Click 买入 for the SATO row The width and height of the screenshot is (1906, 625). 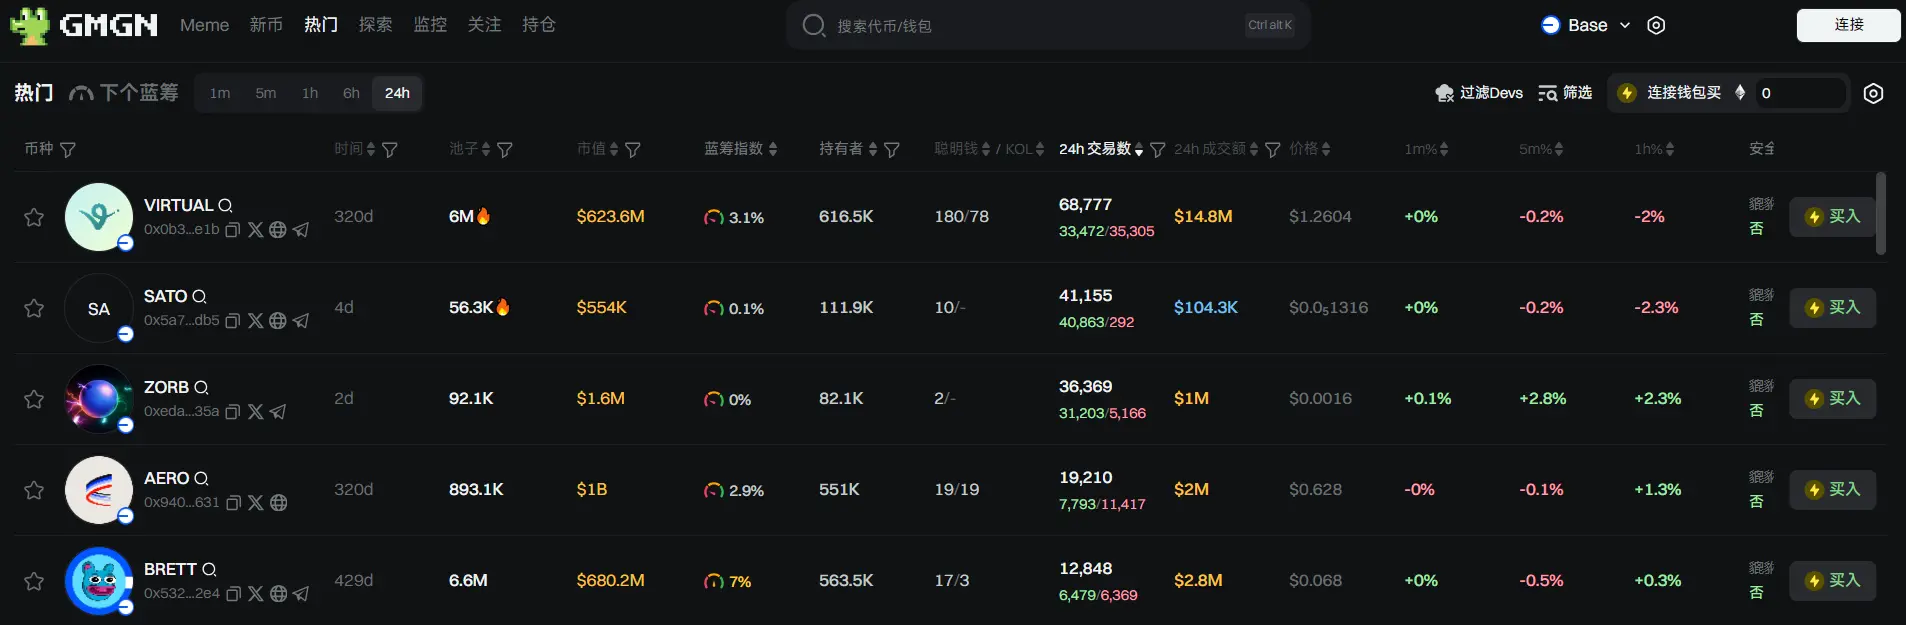[1832, 308]
